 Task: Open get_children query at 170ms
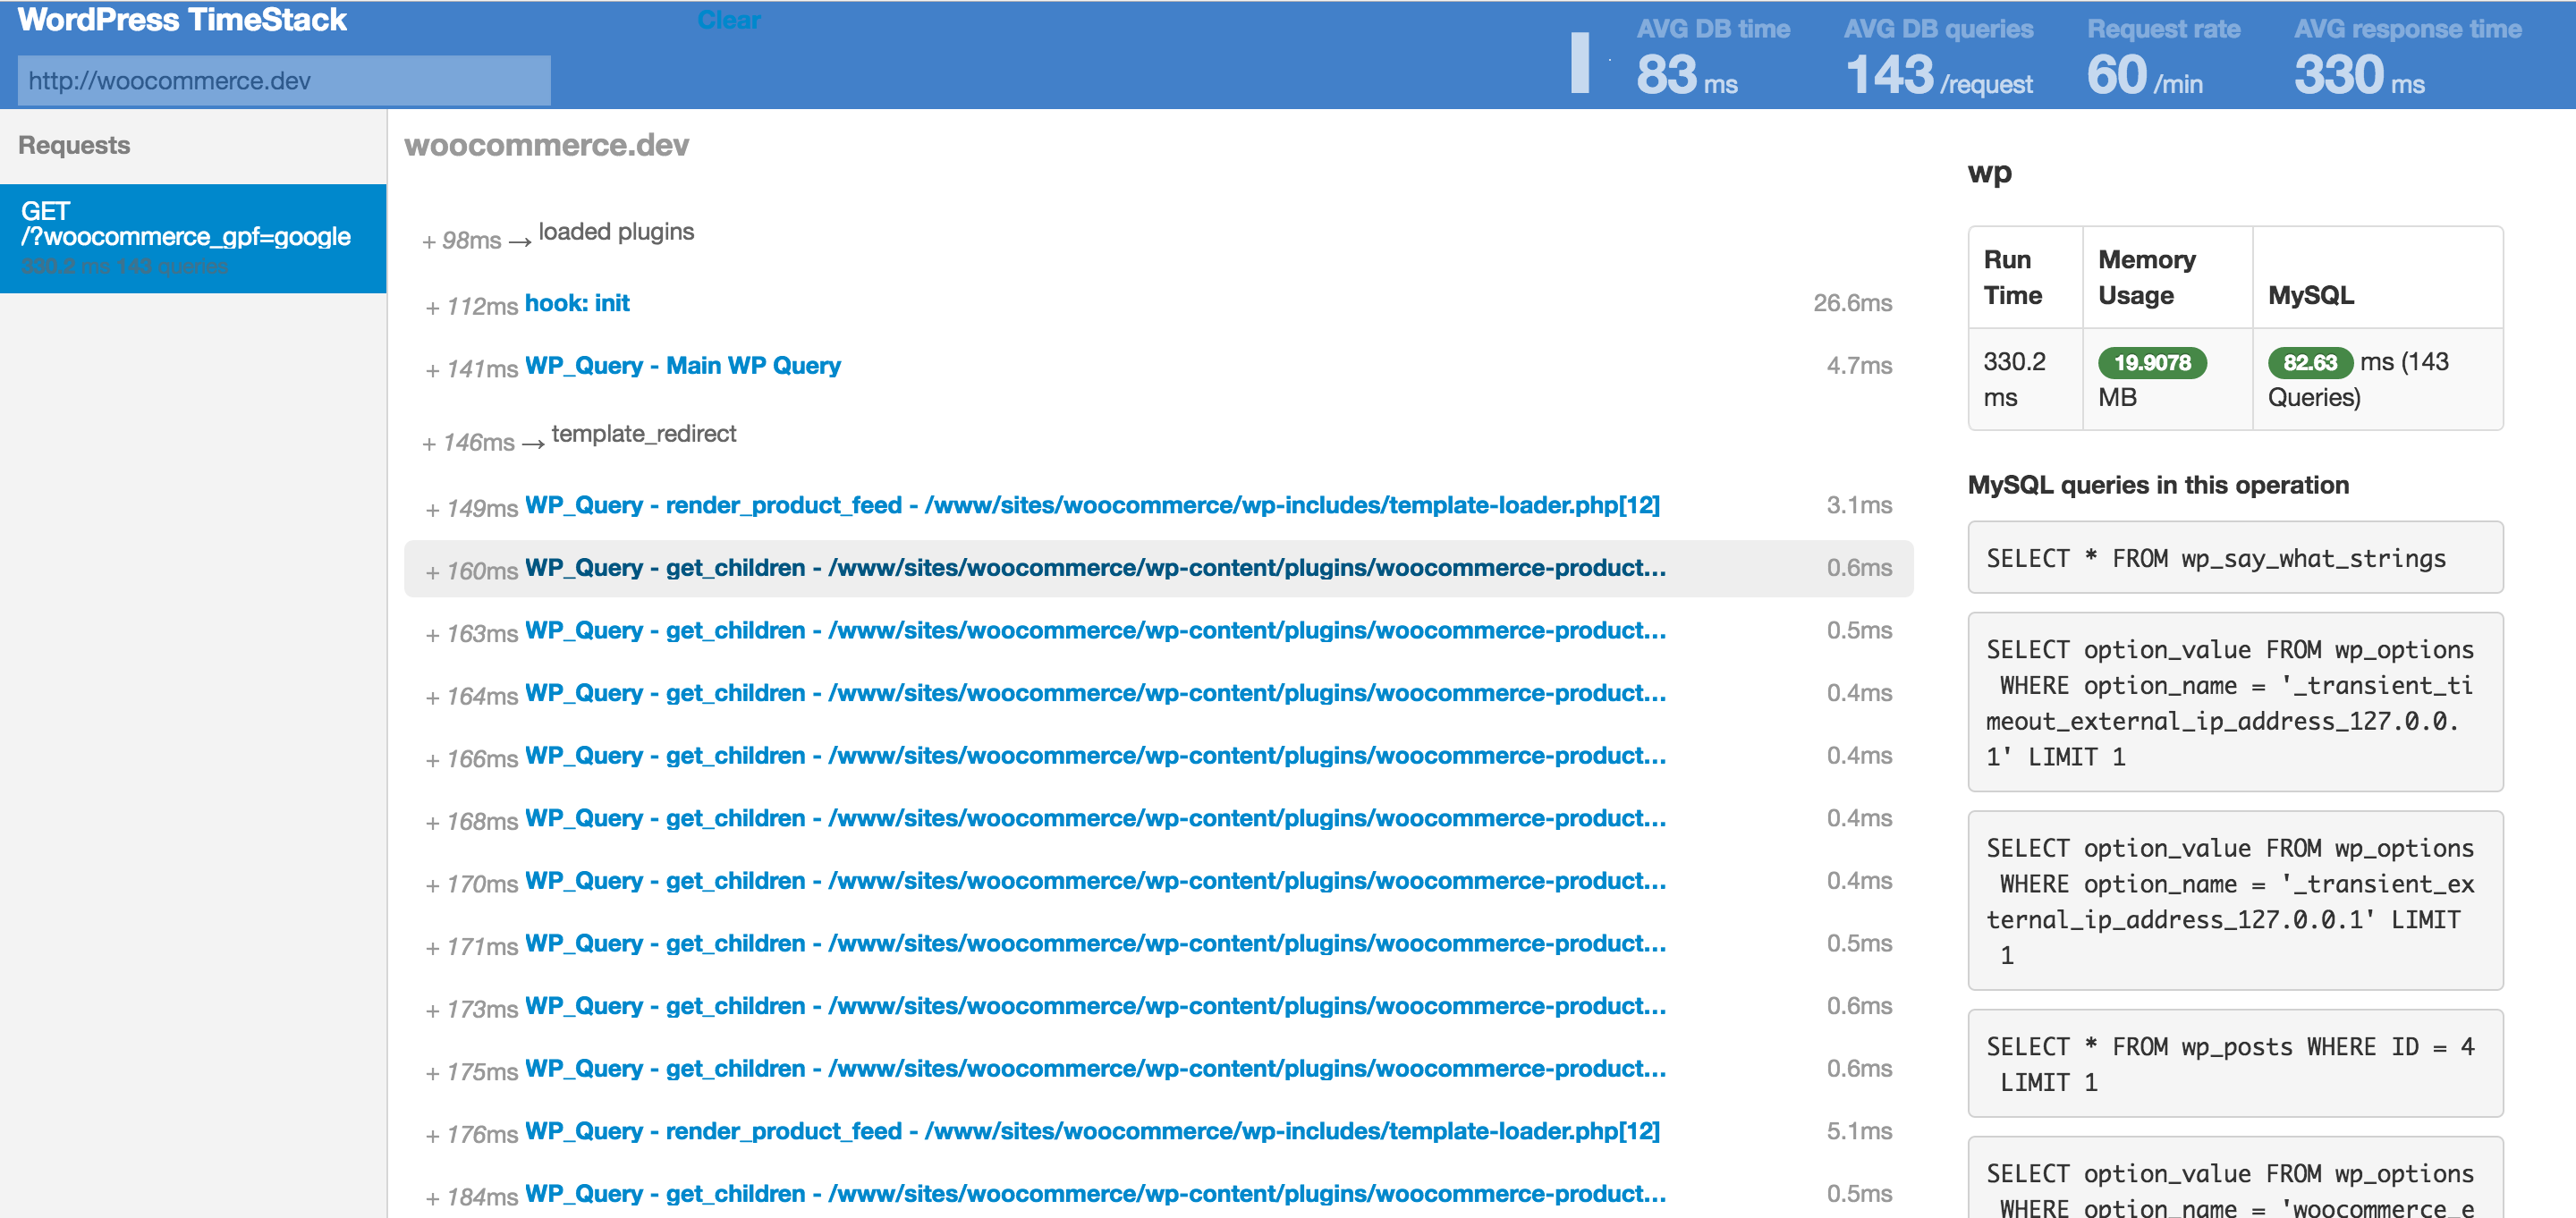pyautogui.click(x=1095, y=881)
